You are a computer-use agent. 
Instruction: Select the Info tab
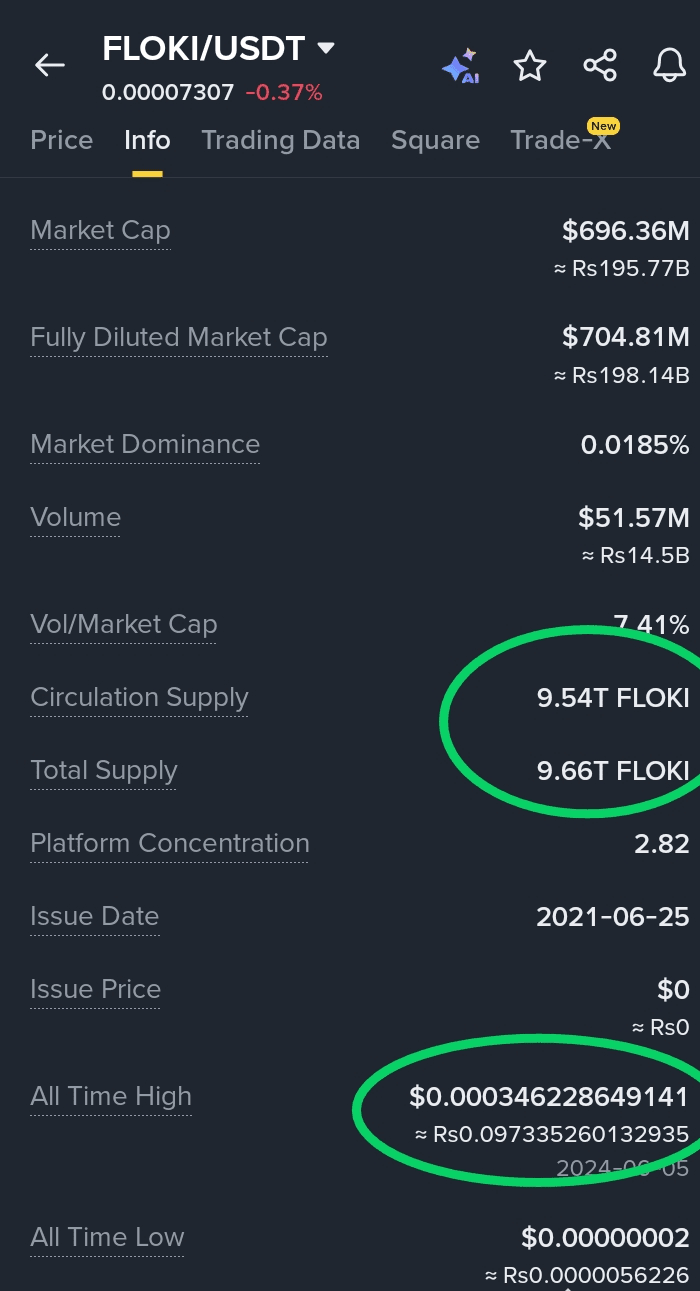147,140
